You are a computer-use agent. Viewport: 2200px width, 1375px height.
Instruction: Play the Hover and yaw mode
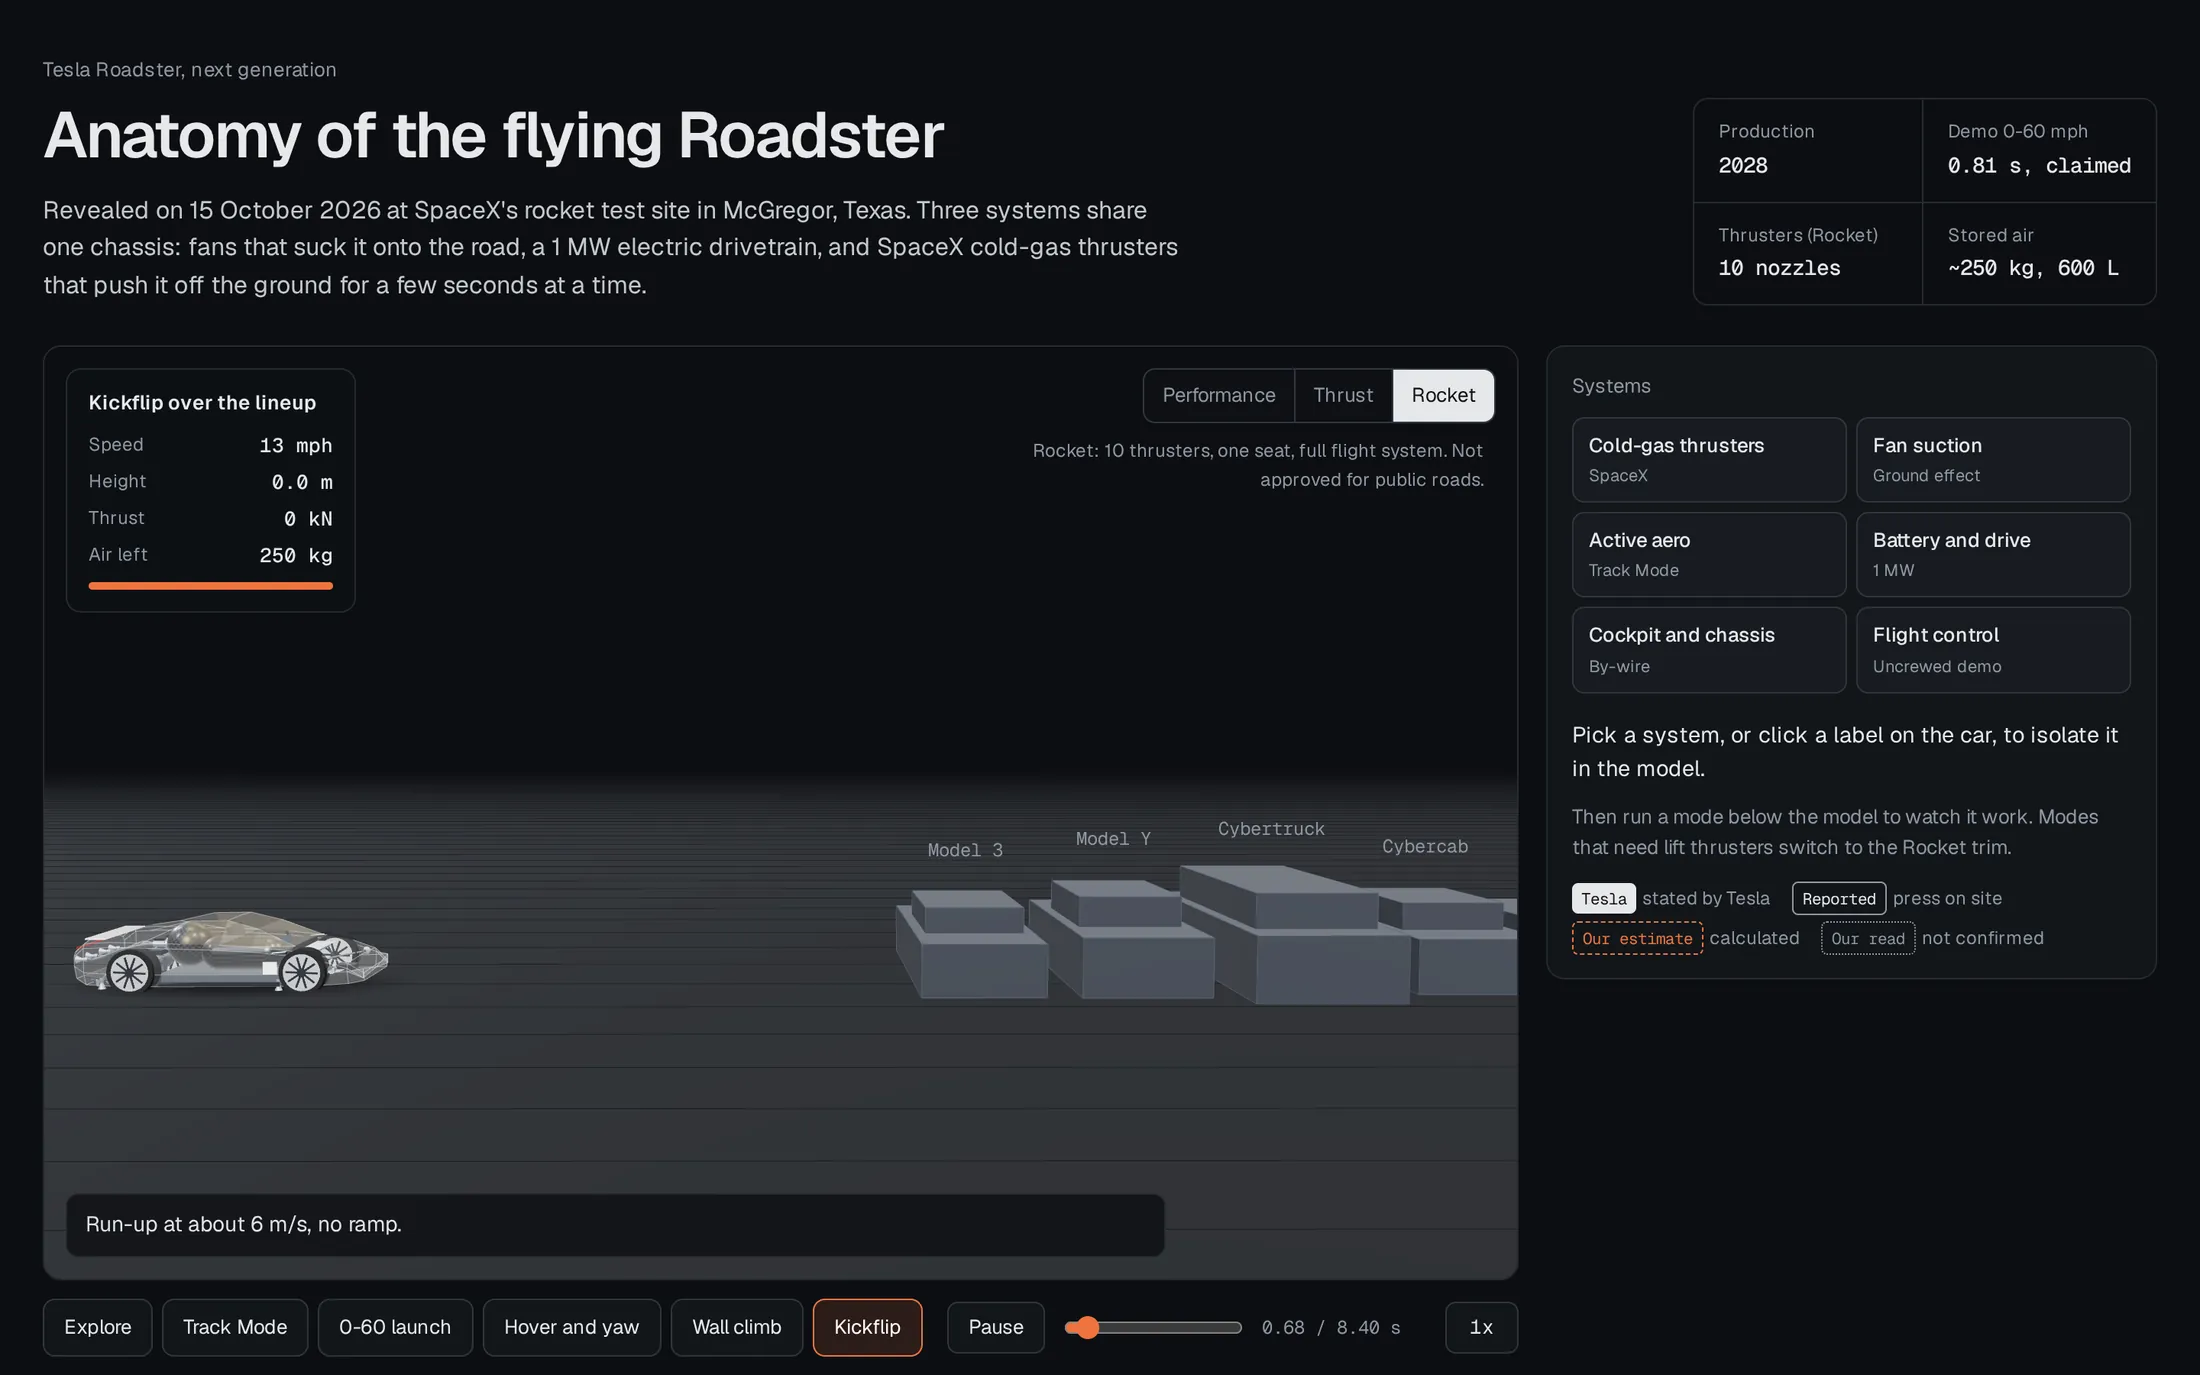pos(571,1327)
